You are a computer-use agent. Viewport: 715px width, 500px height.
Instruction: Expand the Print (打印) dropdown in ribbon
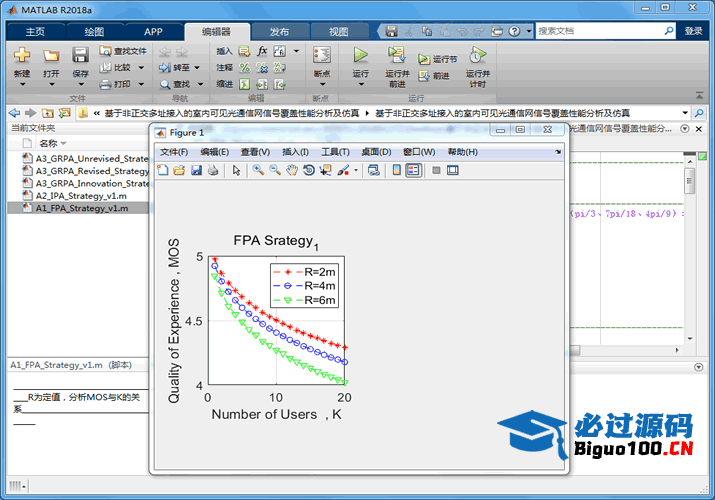[142, 84]
